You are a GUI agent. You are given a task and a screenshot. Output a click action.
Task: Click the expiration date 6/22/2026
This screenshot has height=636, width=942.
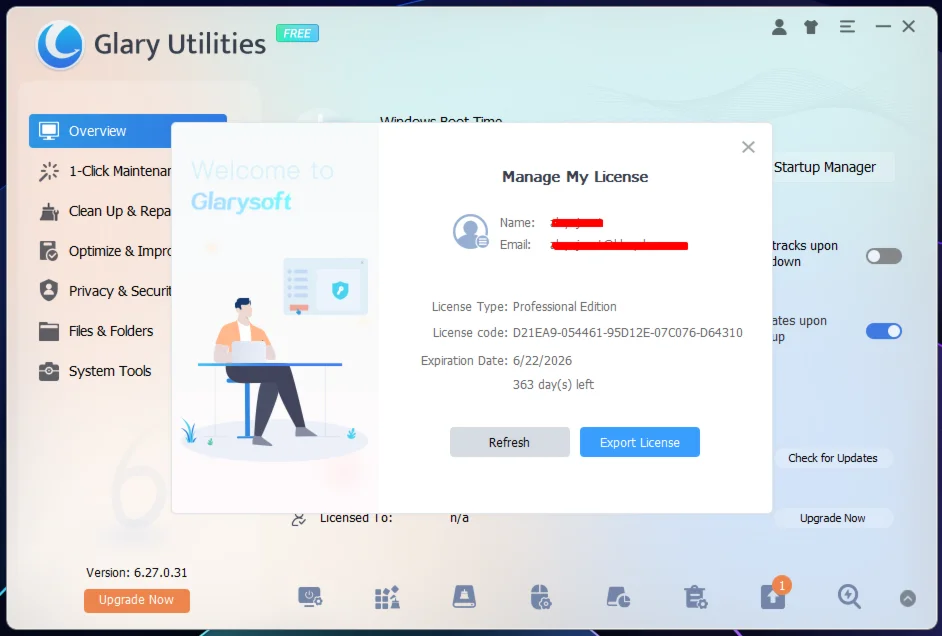click(x=542, y=361)
